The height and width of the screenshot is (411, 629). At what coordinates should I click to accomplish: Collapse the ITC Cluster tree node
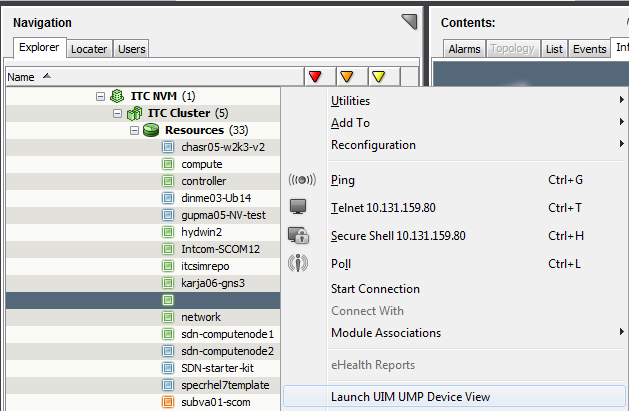[117, 114]
